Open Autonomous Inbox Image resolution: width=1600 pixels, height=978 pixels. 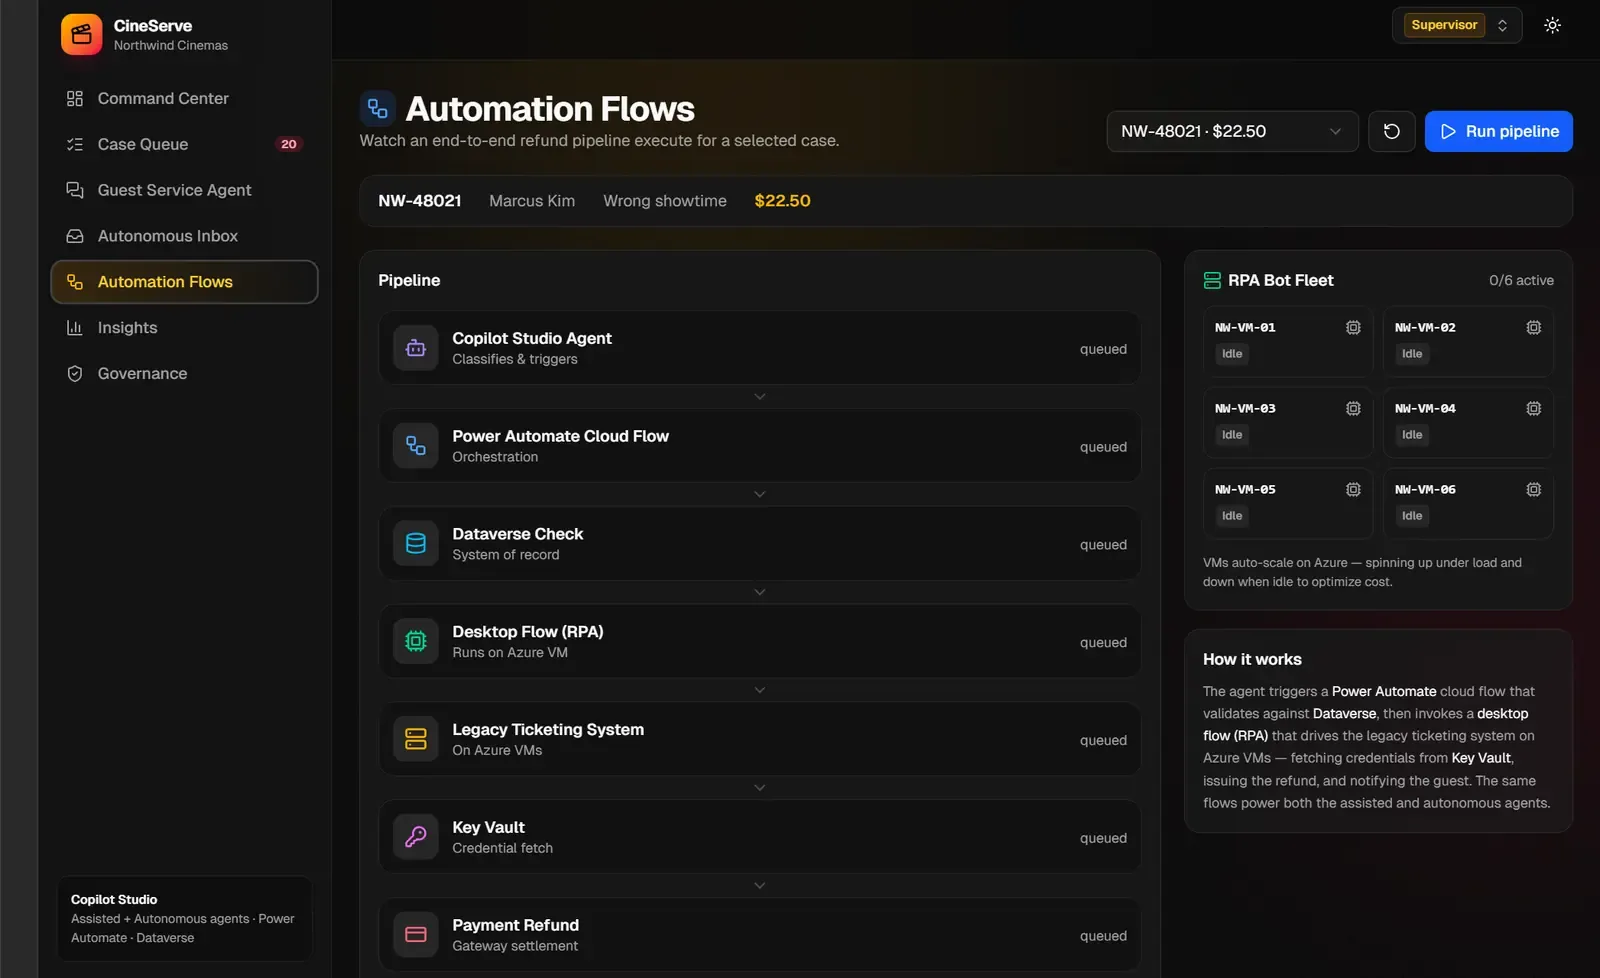click(184, 236)
